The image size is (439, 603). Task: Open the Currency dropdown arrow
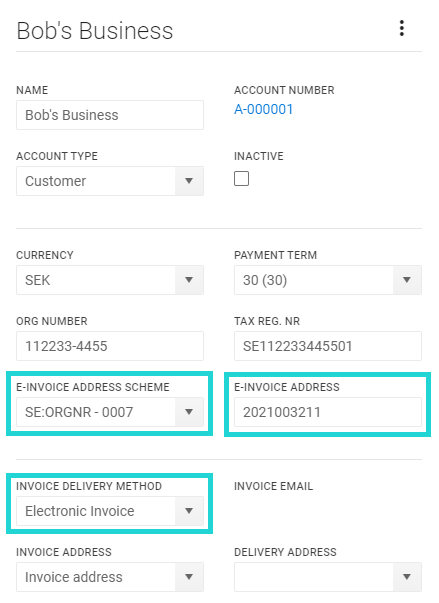point(189,280)
